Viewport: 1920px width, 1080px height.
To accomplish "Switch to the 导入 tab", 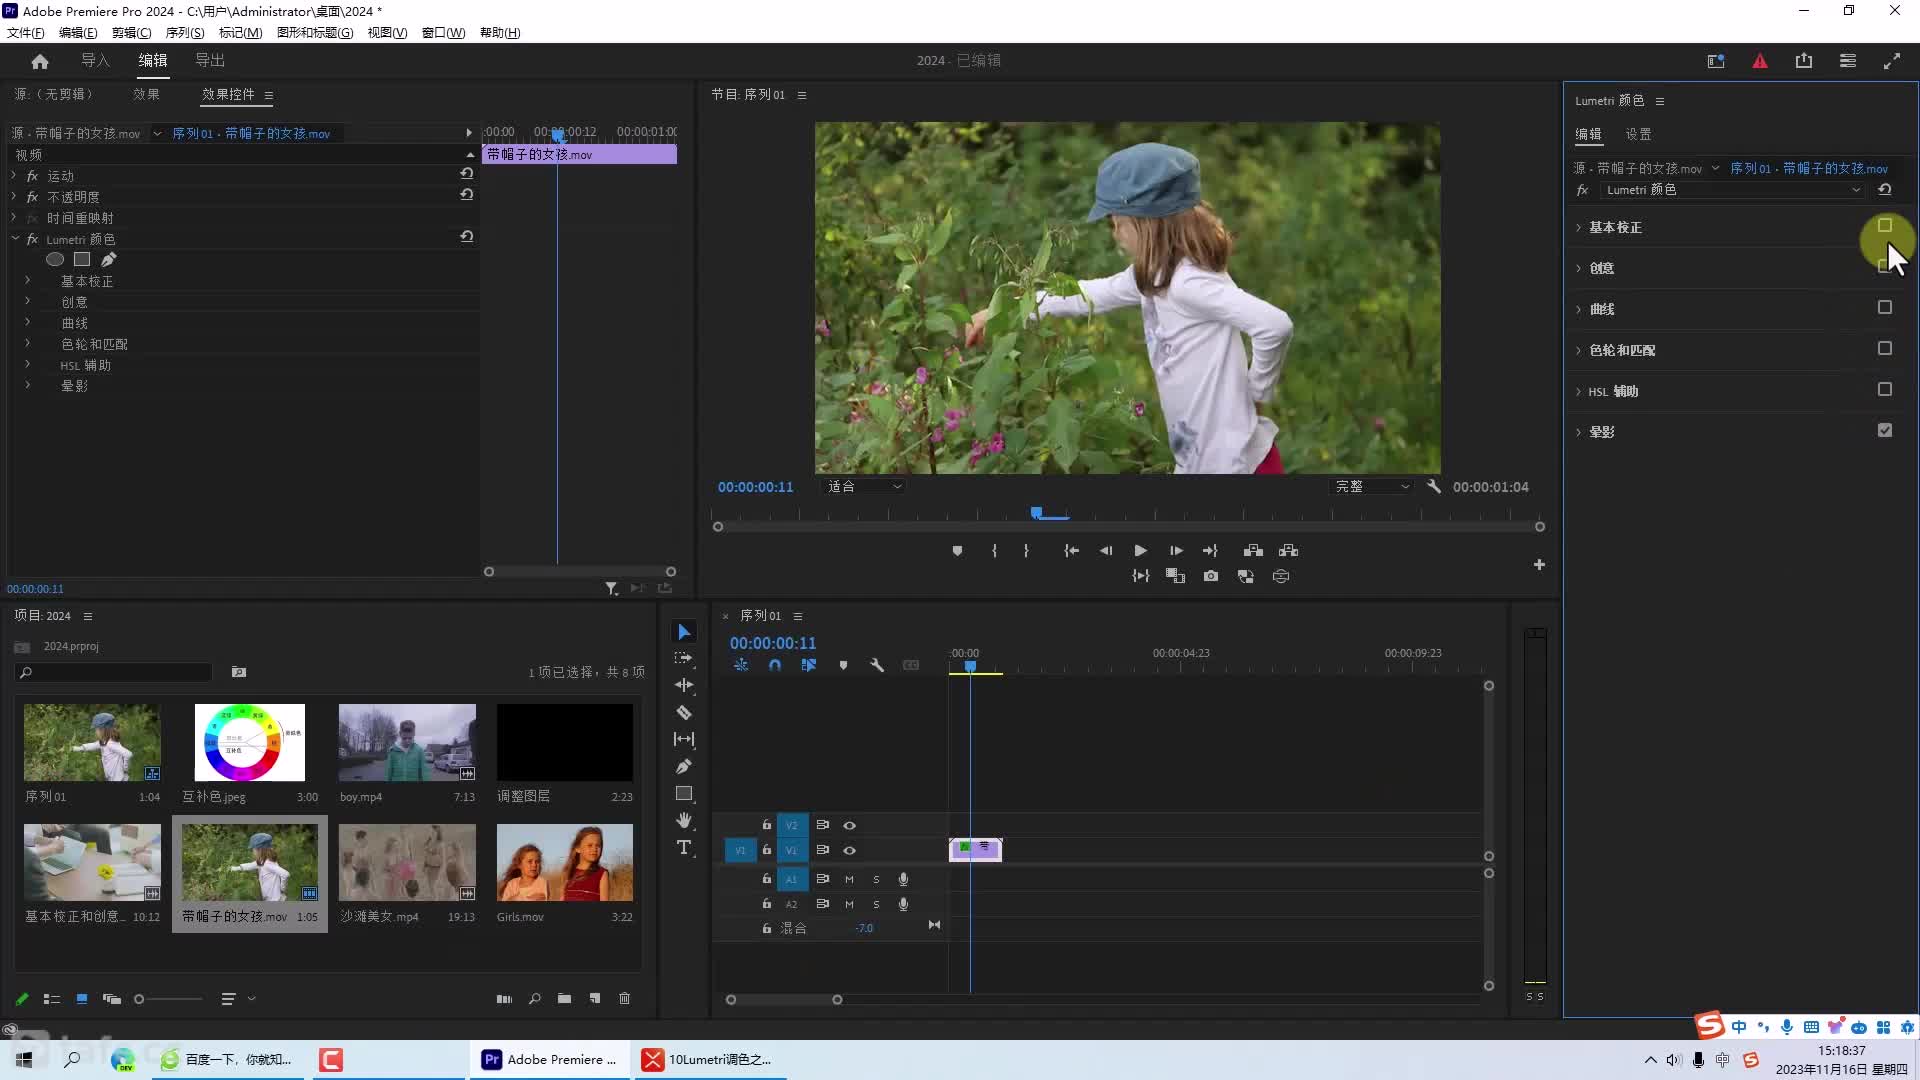I will click(95, 61).
